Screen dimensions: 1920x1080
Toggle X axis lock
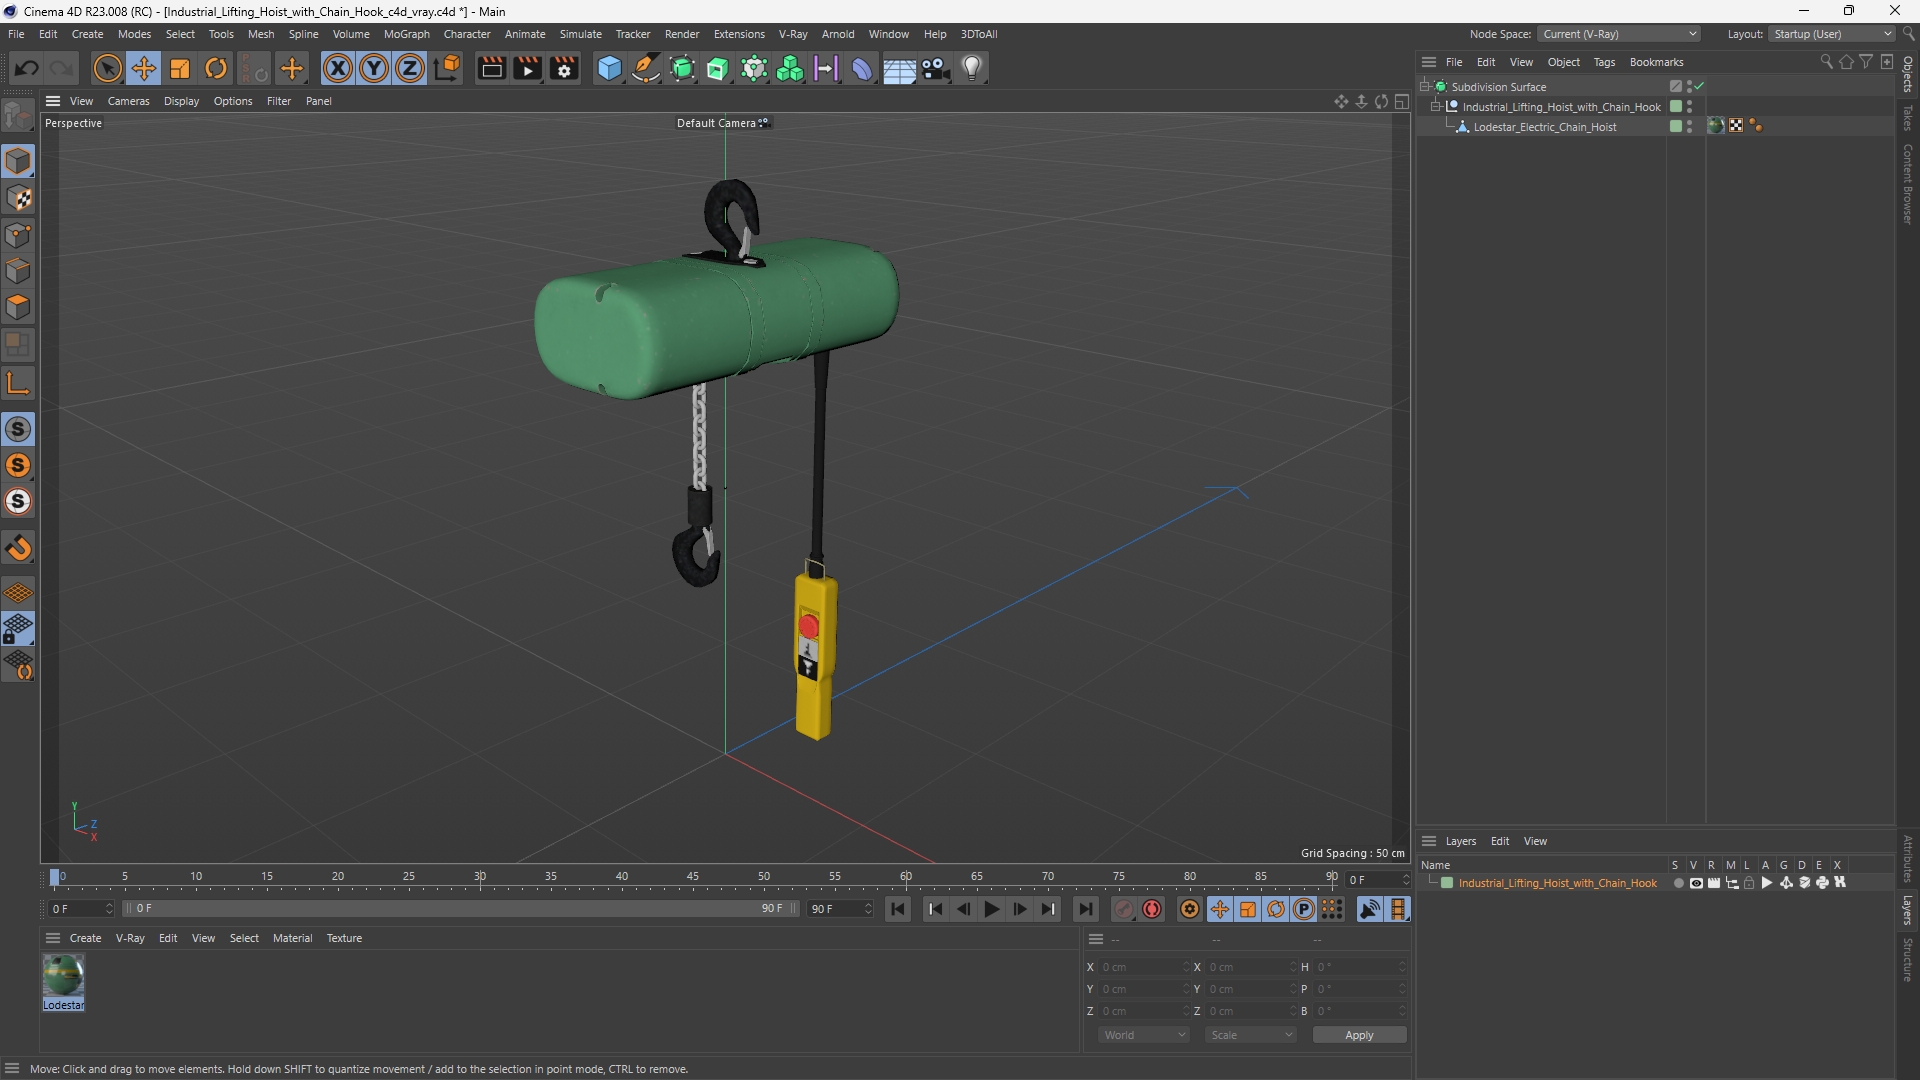click(338, 68)
